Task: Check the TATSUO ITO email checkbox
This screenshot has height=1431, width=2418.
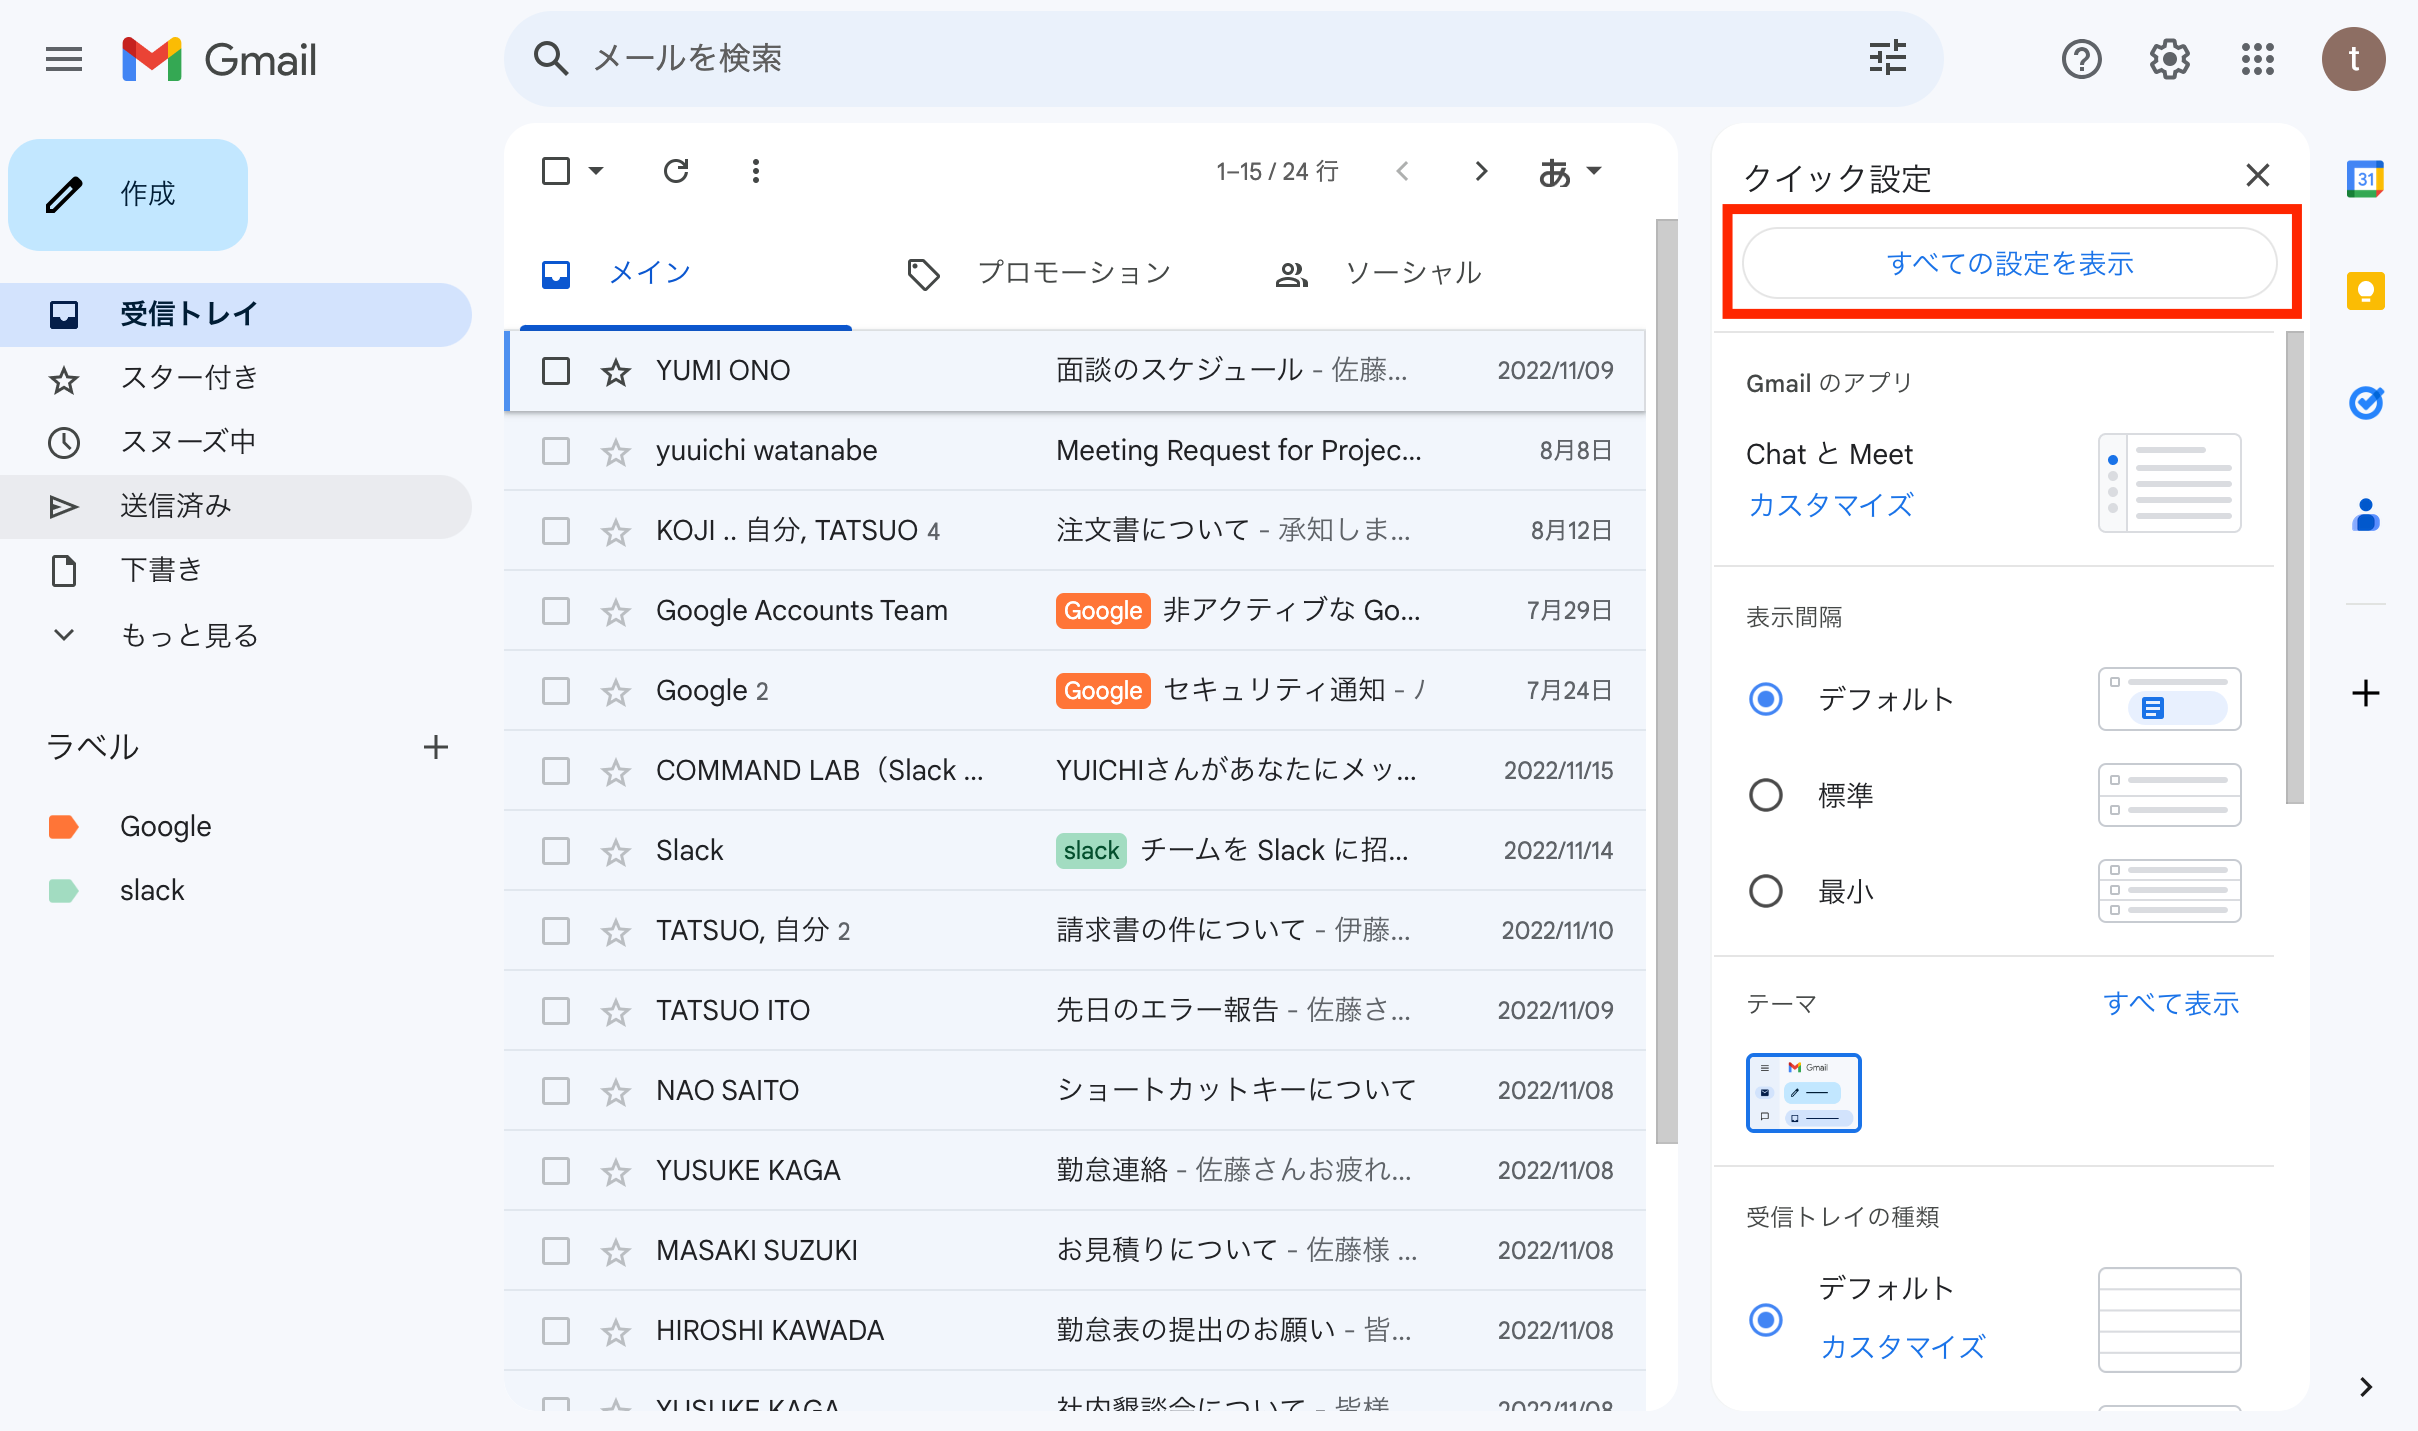Action: (x=556, y=1011)
